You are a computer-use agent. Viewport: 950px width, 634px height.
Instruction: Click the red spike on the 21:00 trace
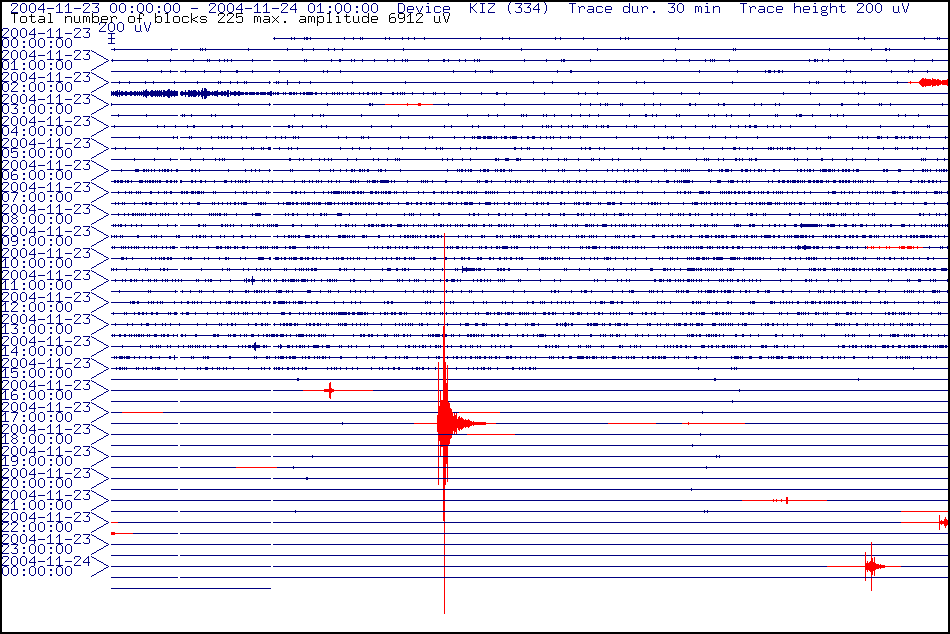tap(786, 500)
